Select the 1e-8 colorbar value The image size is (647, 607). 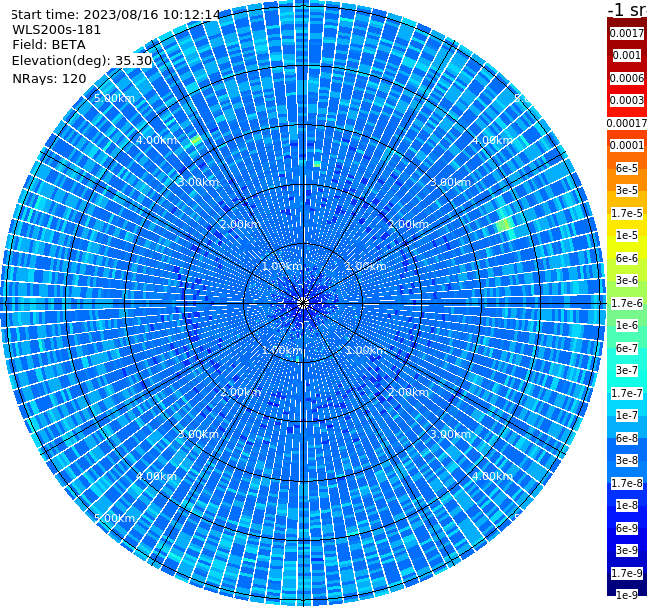pyautogui.click(x=627, y=505)
